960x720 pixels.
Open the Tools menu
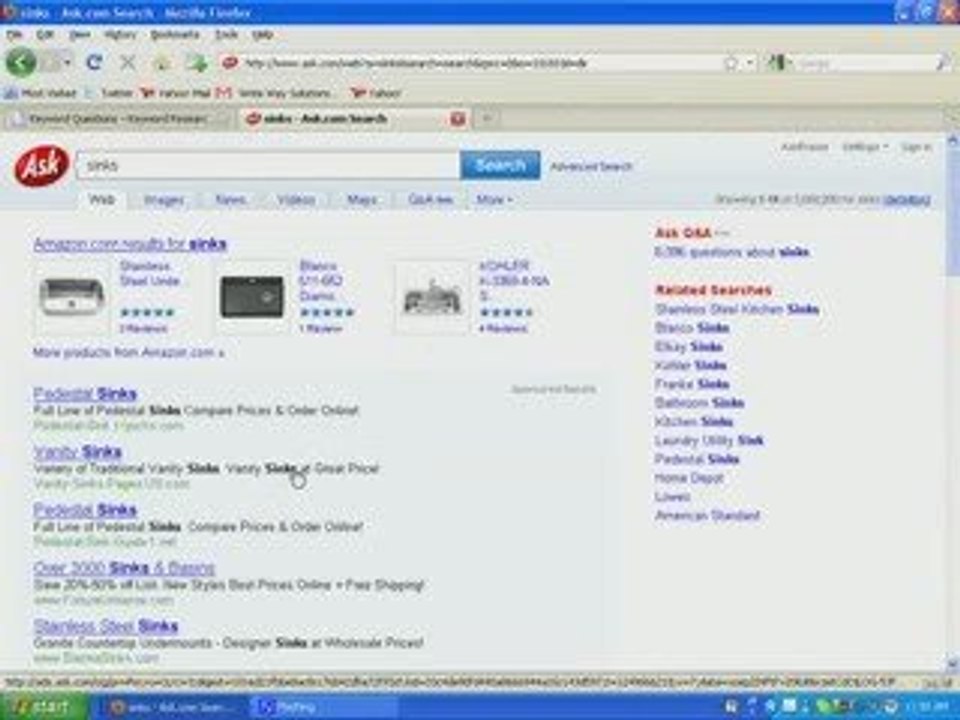pos(226,35)
